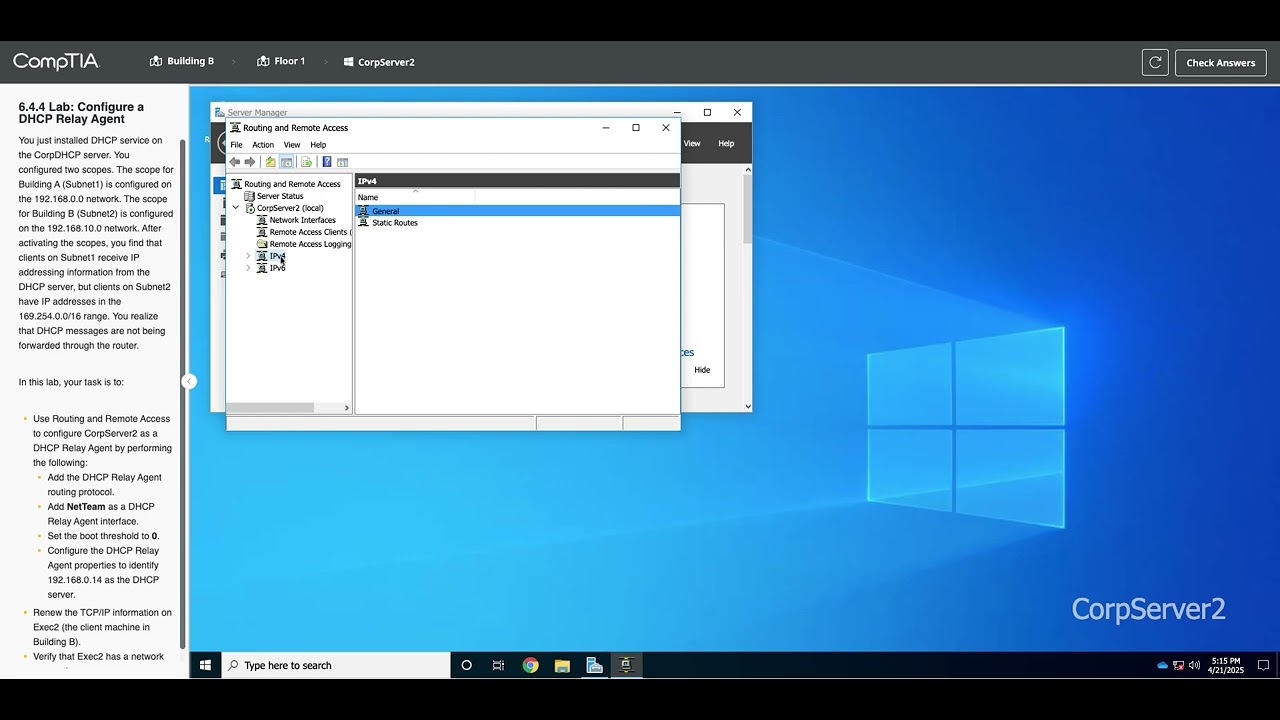Viewport: 1280px width, 720px height.
Task: Click Hide in Server Manager window
Action: (x=702, y=370)
